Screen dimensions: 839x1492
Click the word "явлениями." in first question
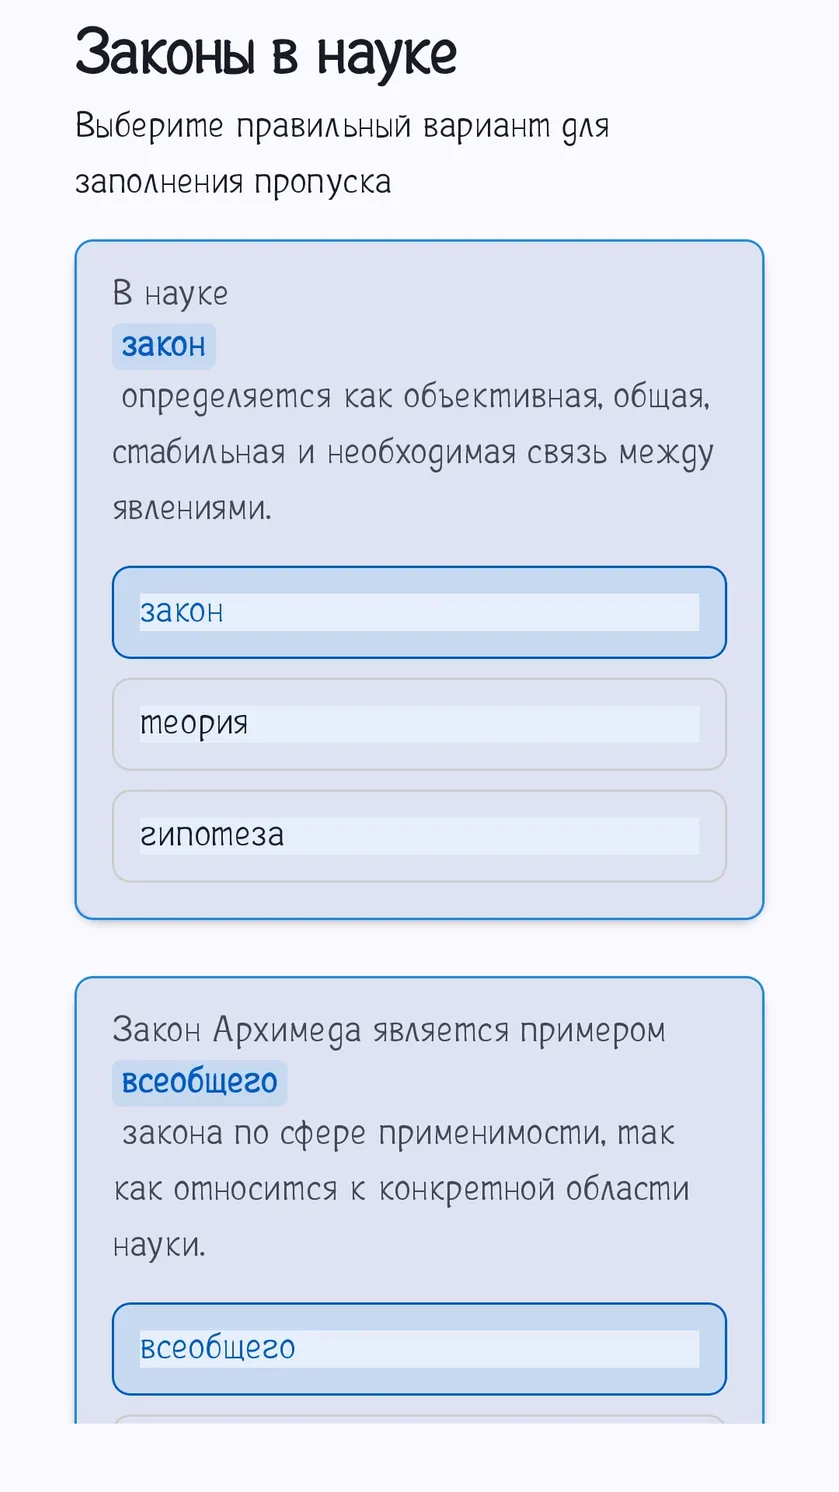point(192,508)
